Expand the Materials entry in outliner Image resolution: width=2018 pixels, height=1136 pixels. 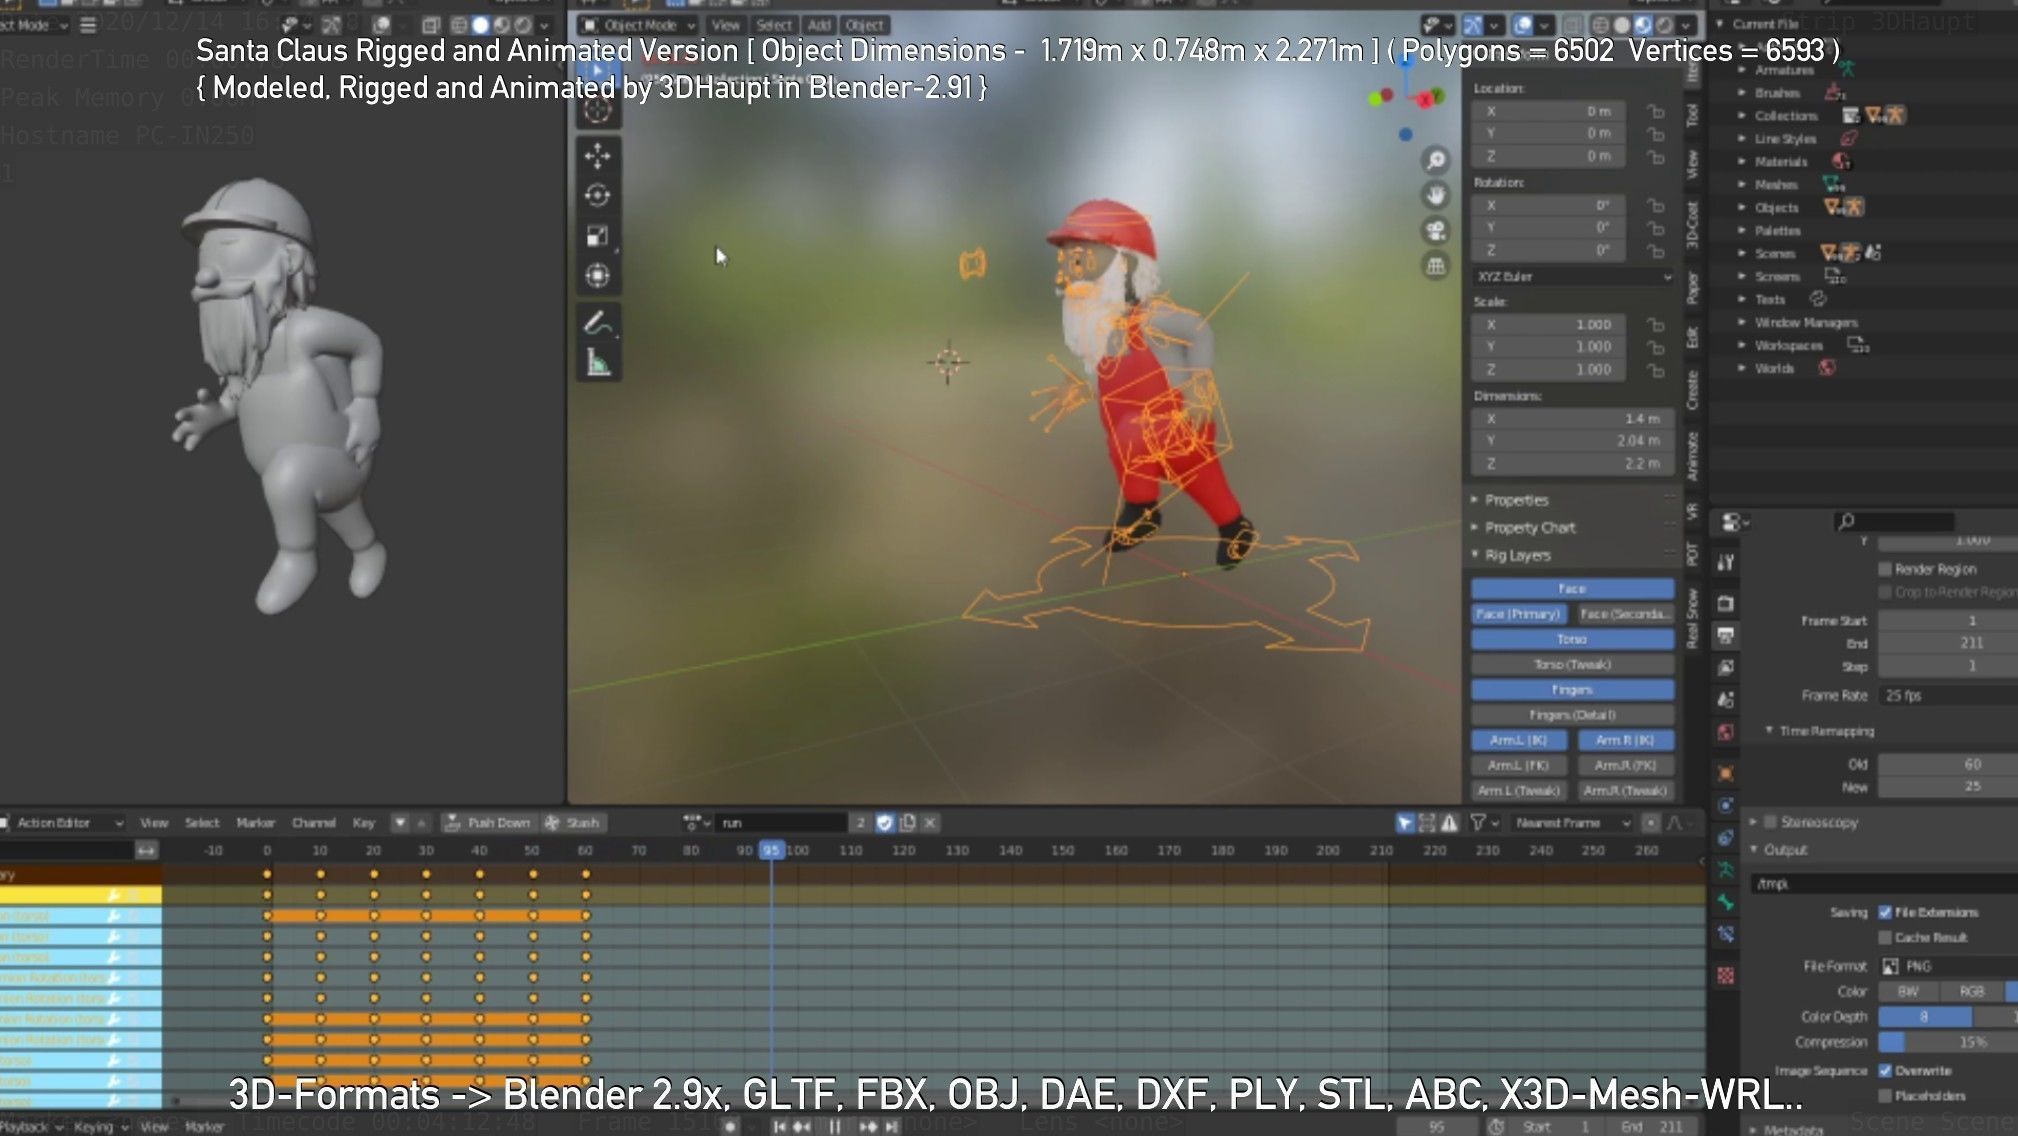[x=1742, y=162]
